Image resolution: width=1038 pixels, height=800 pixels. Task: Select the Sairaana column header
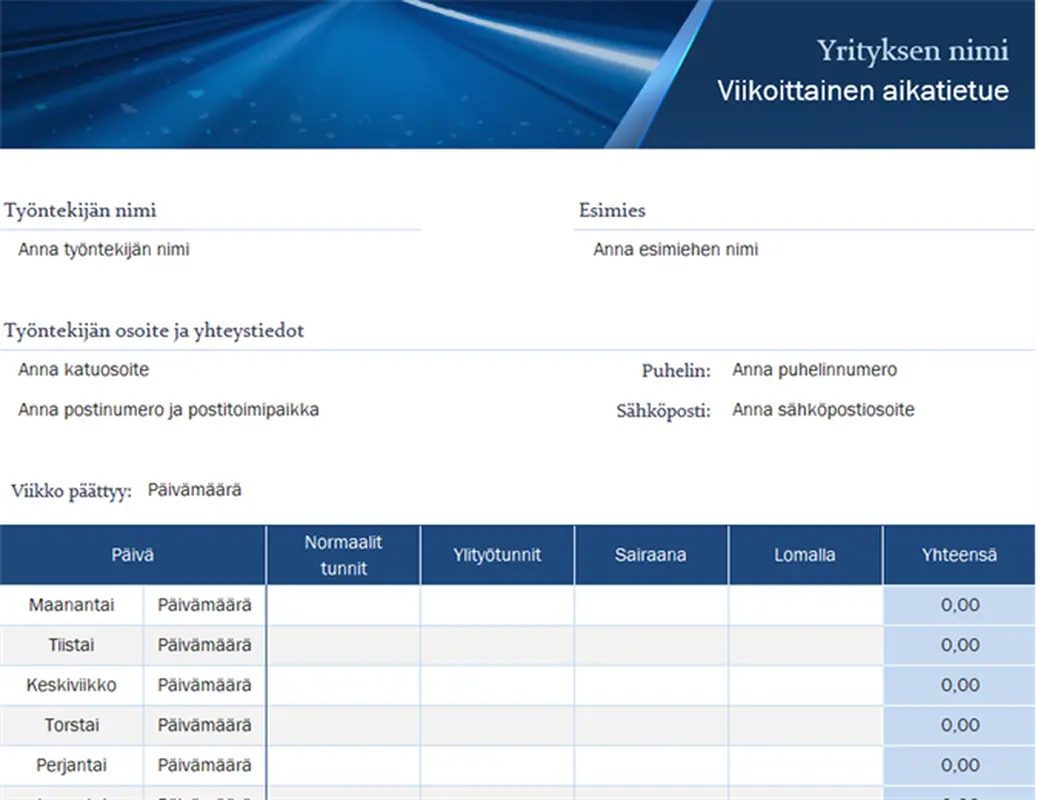pos(651,554)
